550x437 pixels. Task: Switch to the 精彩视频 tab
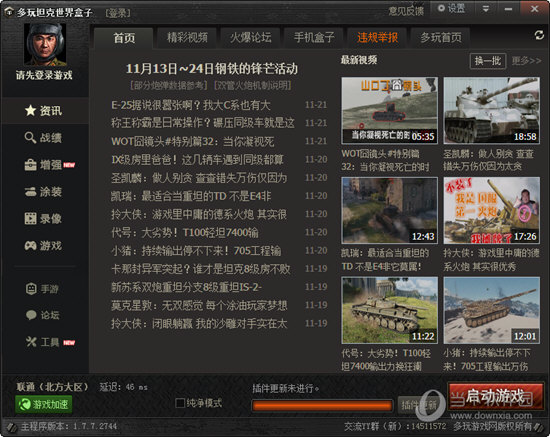coord(187,38)
